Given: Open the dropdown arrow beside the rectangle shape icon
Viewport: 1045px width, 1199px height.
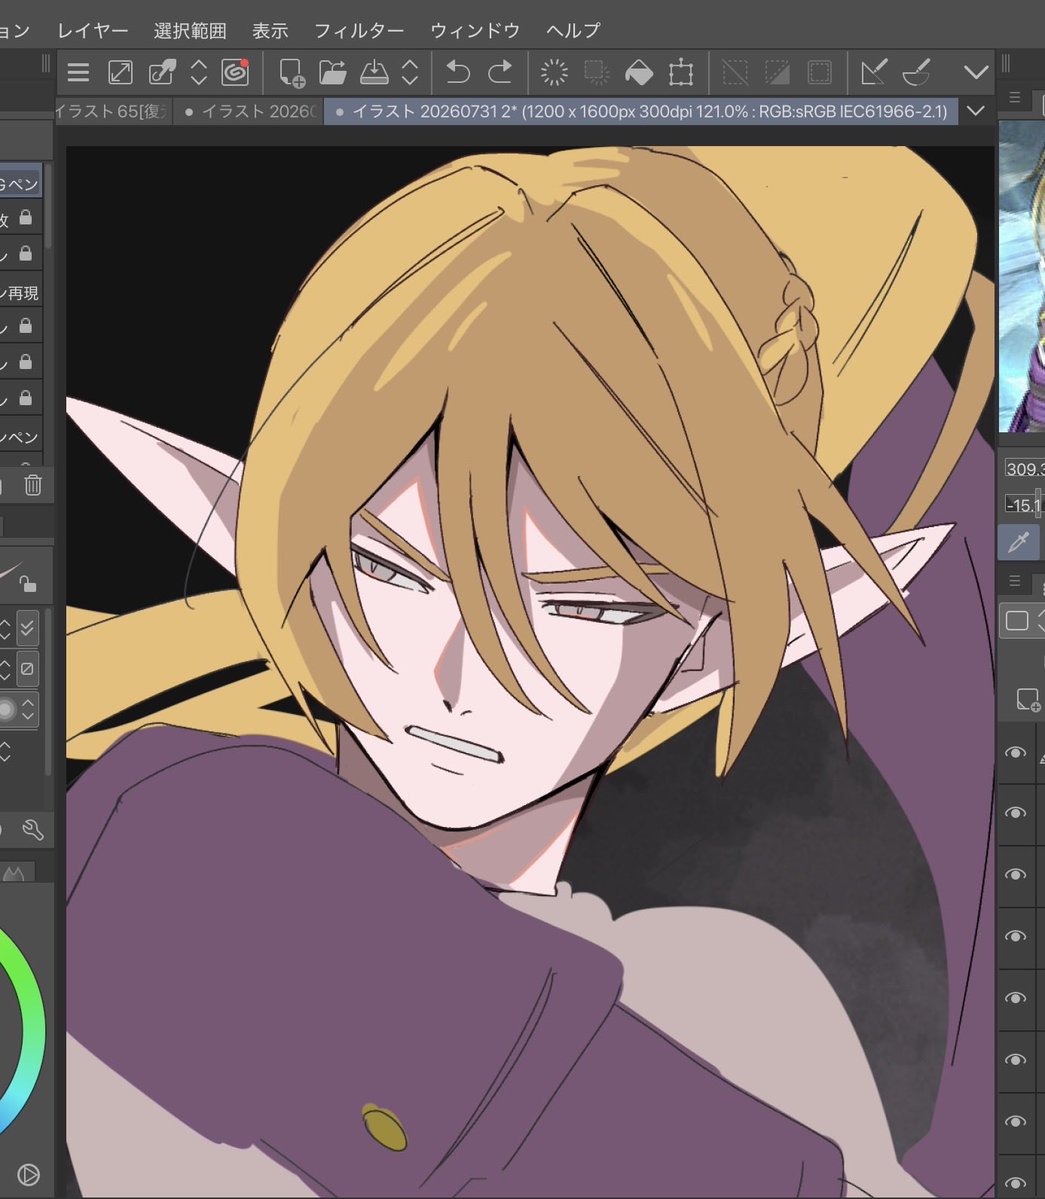Looking at the screenshot, I should pyautogui.click(x=1040, y=620).
